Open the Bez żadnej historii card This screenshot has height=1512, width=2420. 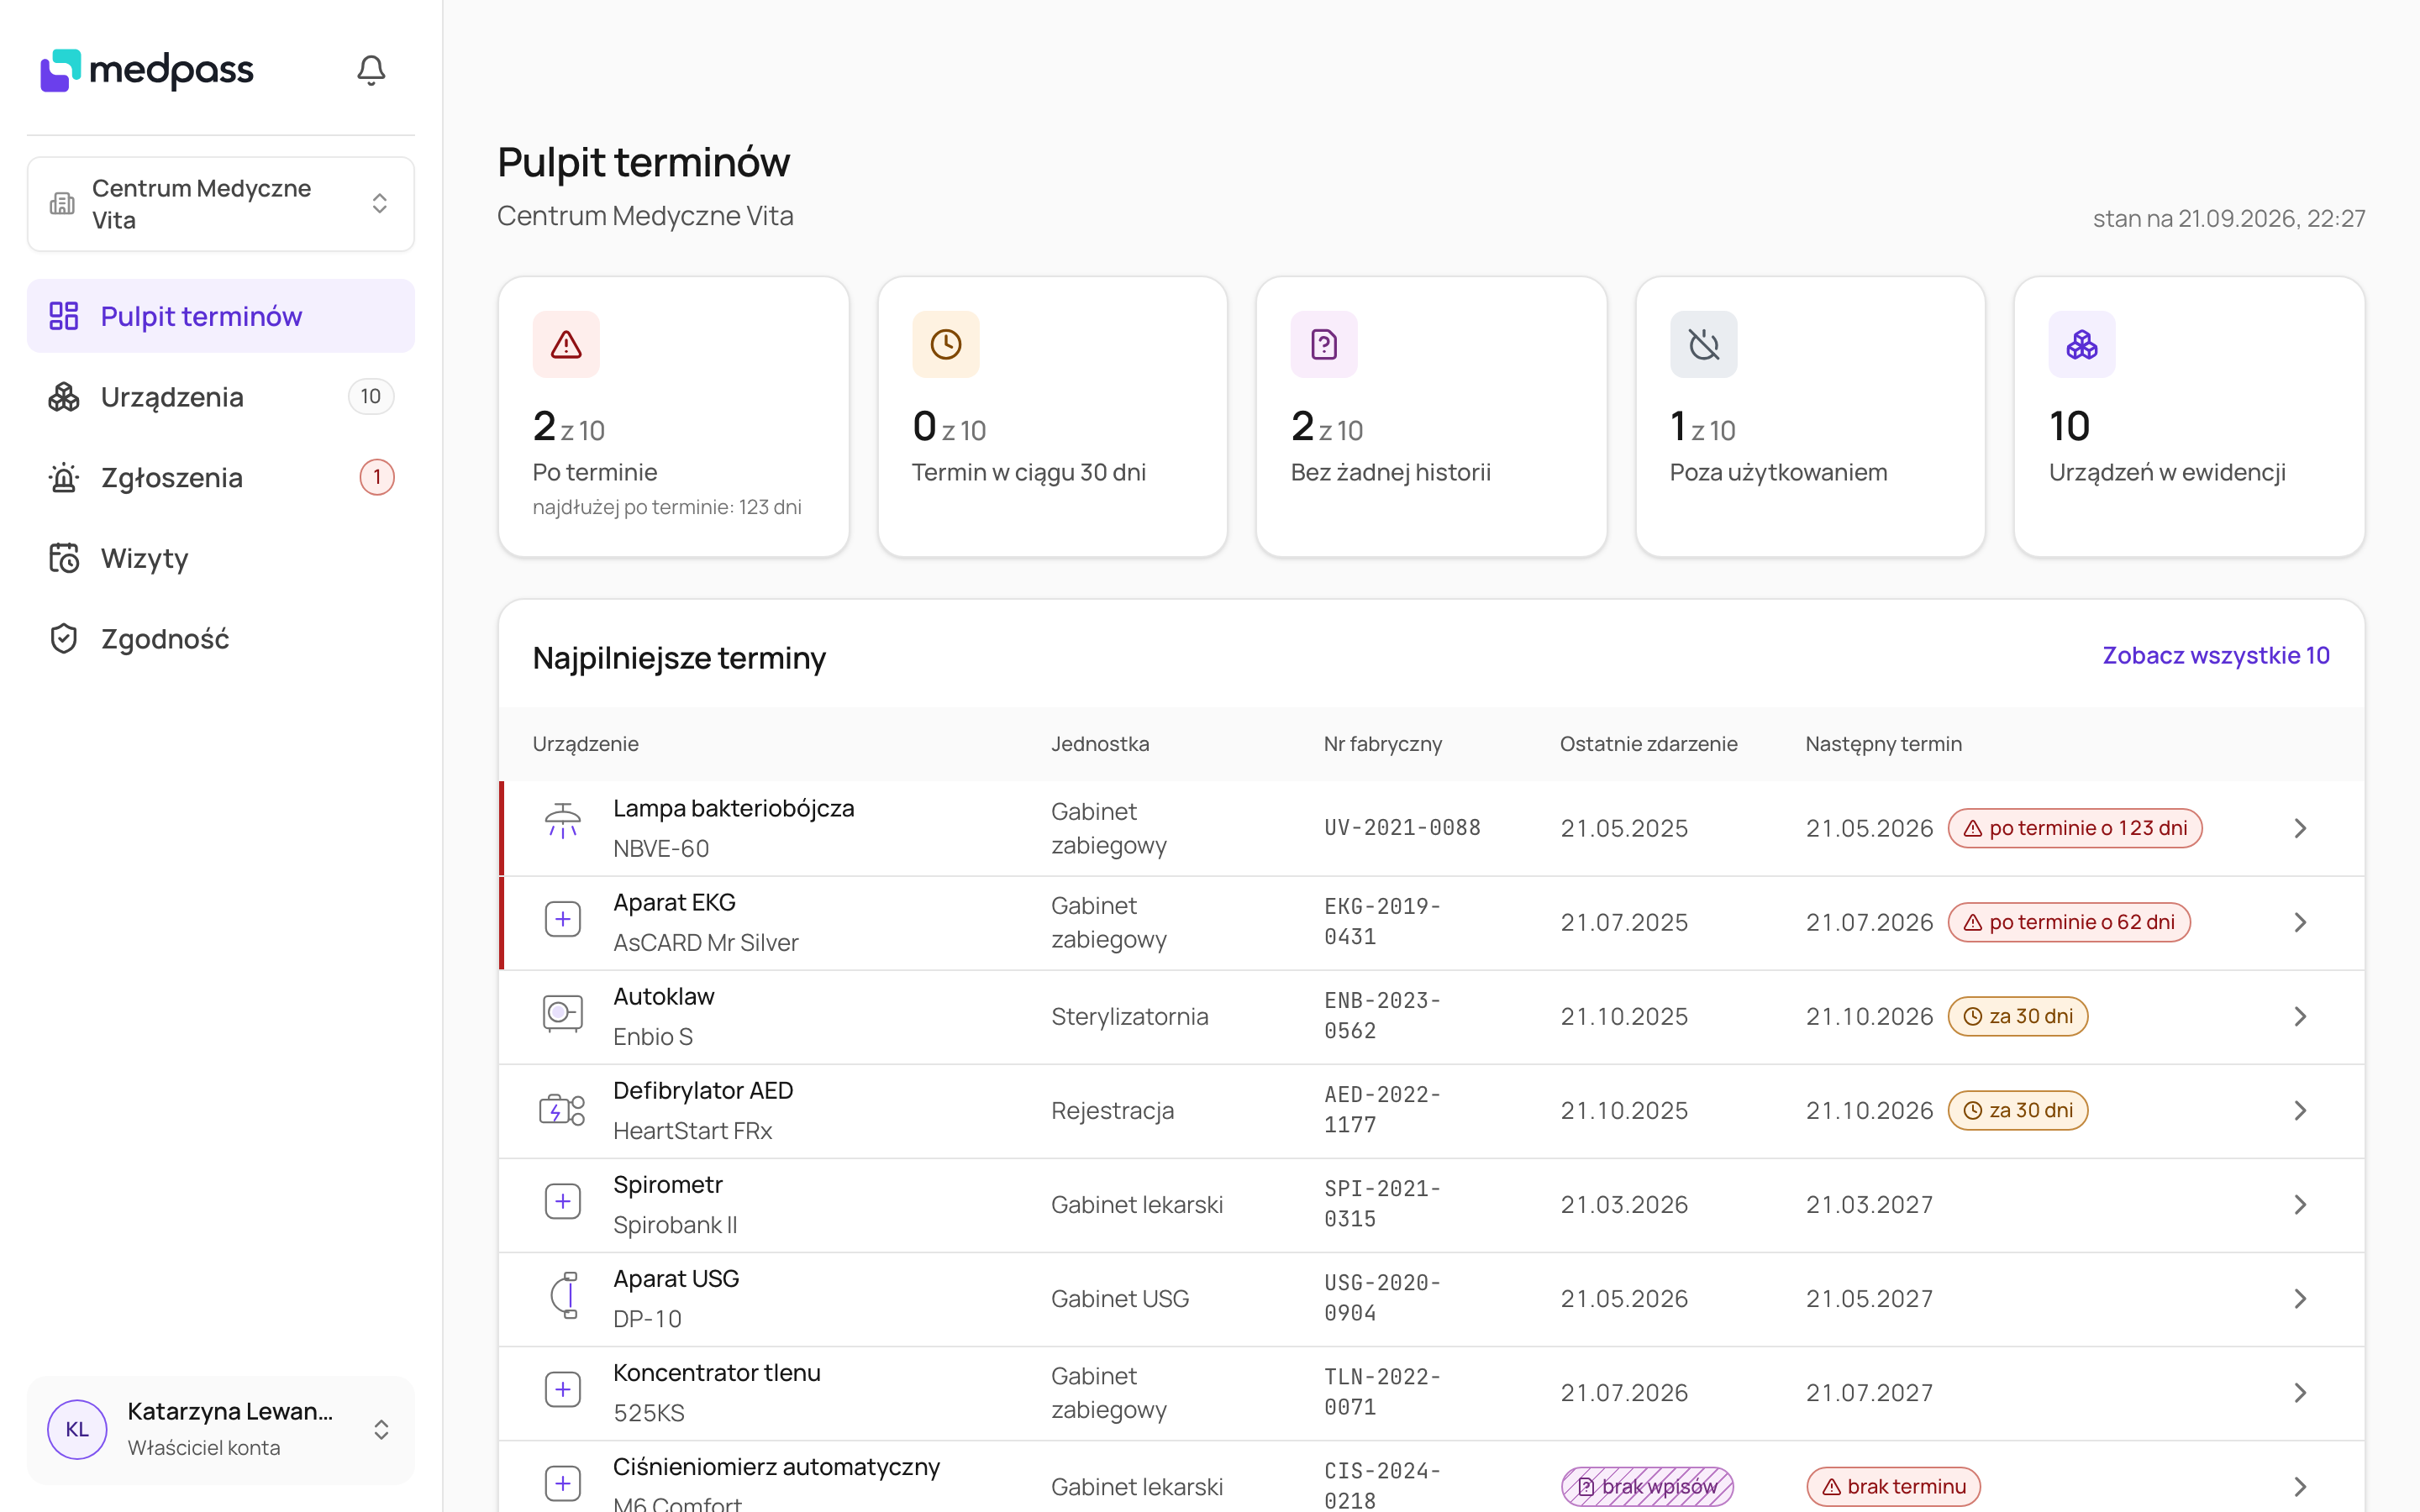(1432, 417)
